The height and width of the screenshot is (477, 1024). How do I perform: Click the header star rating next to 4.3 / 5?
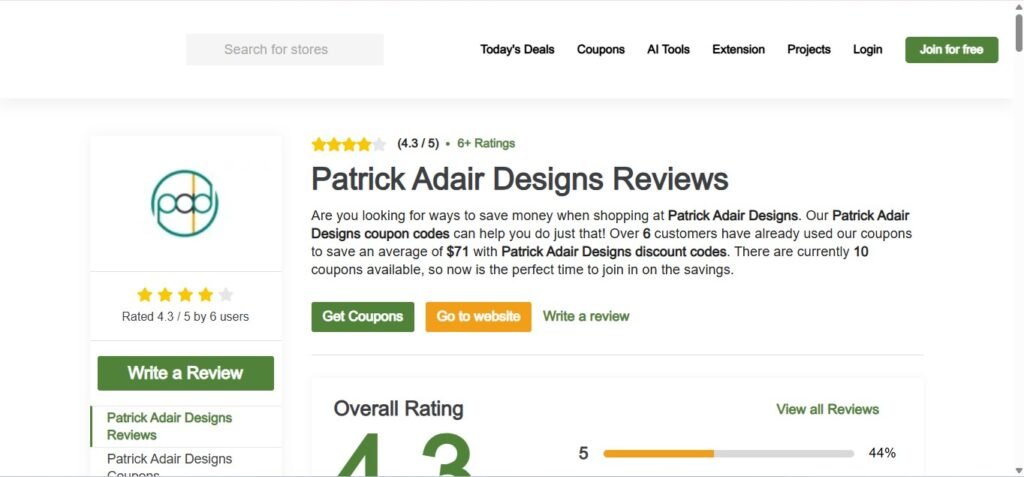(349, 144)
